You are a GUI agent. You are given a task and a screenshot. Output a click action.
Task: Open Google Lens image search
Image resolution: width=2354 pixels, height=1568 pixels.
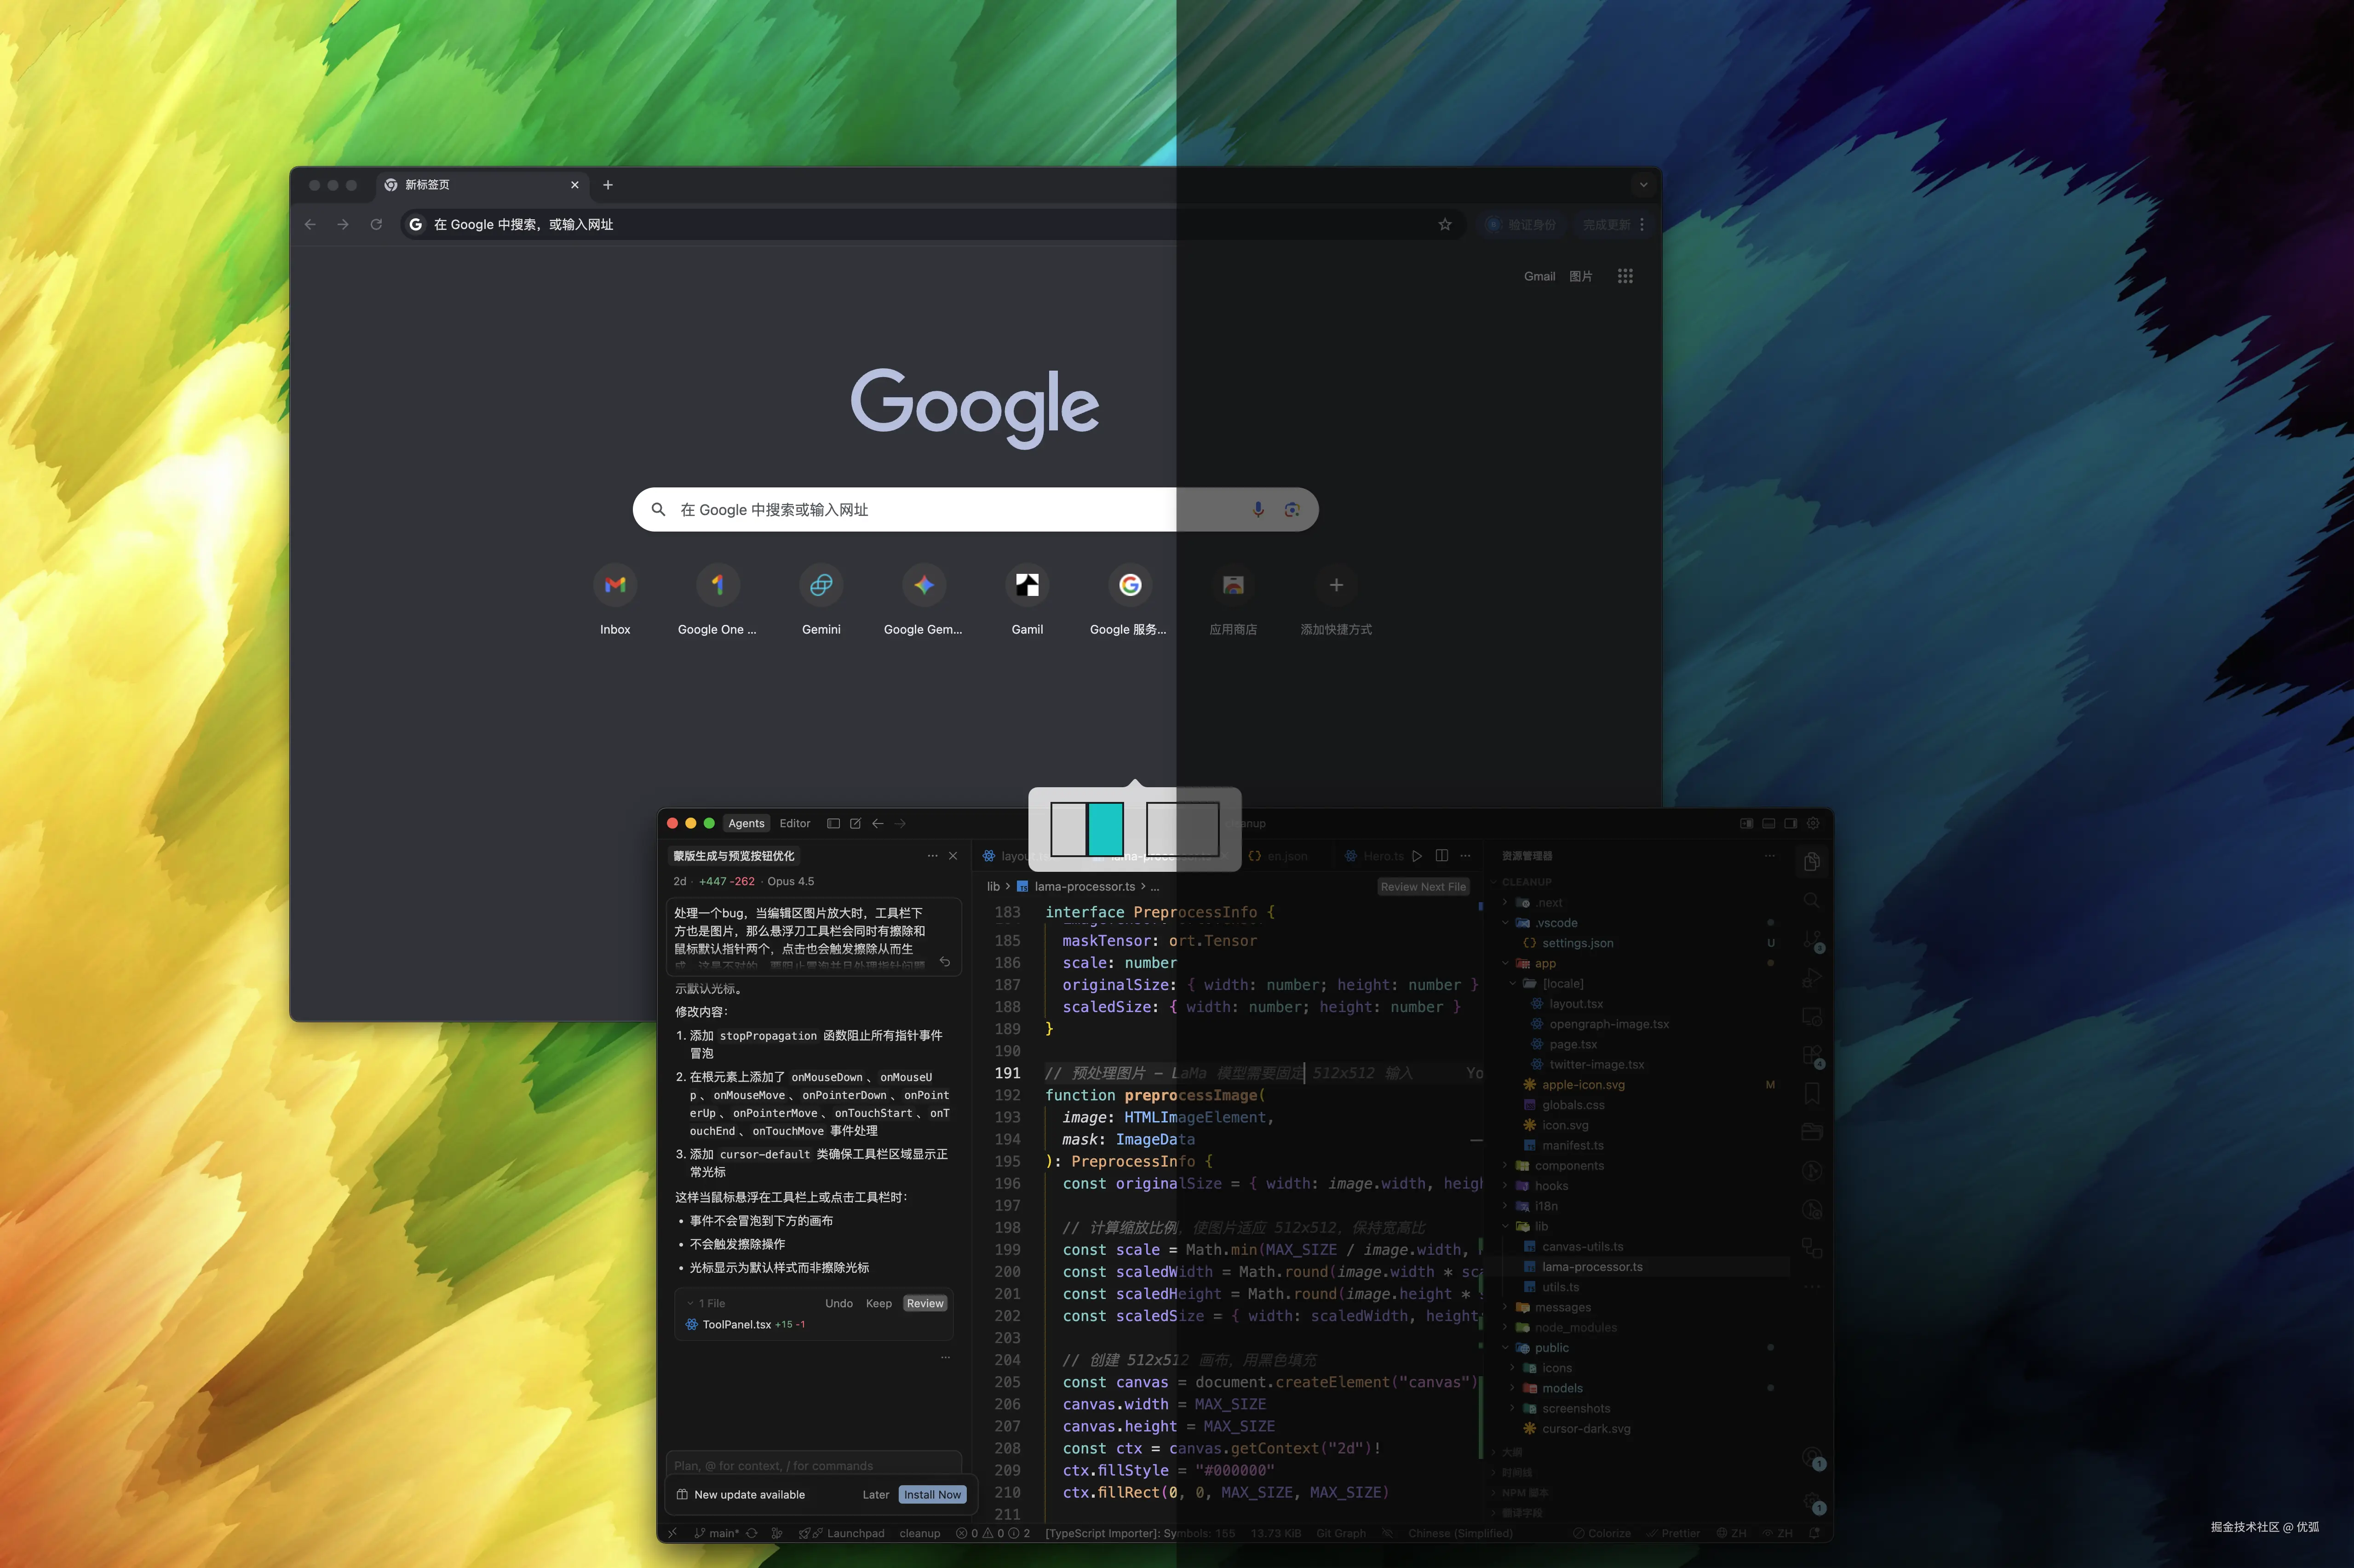(x=1292, y=509)
